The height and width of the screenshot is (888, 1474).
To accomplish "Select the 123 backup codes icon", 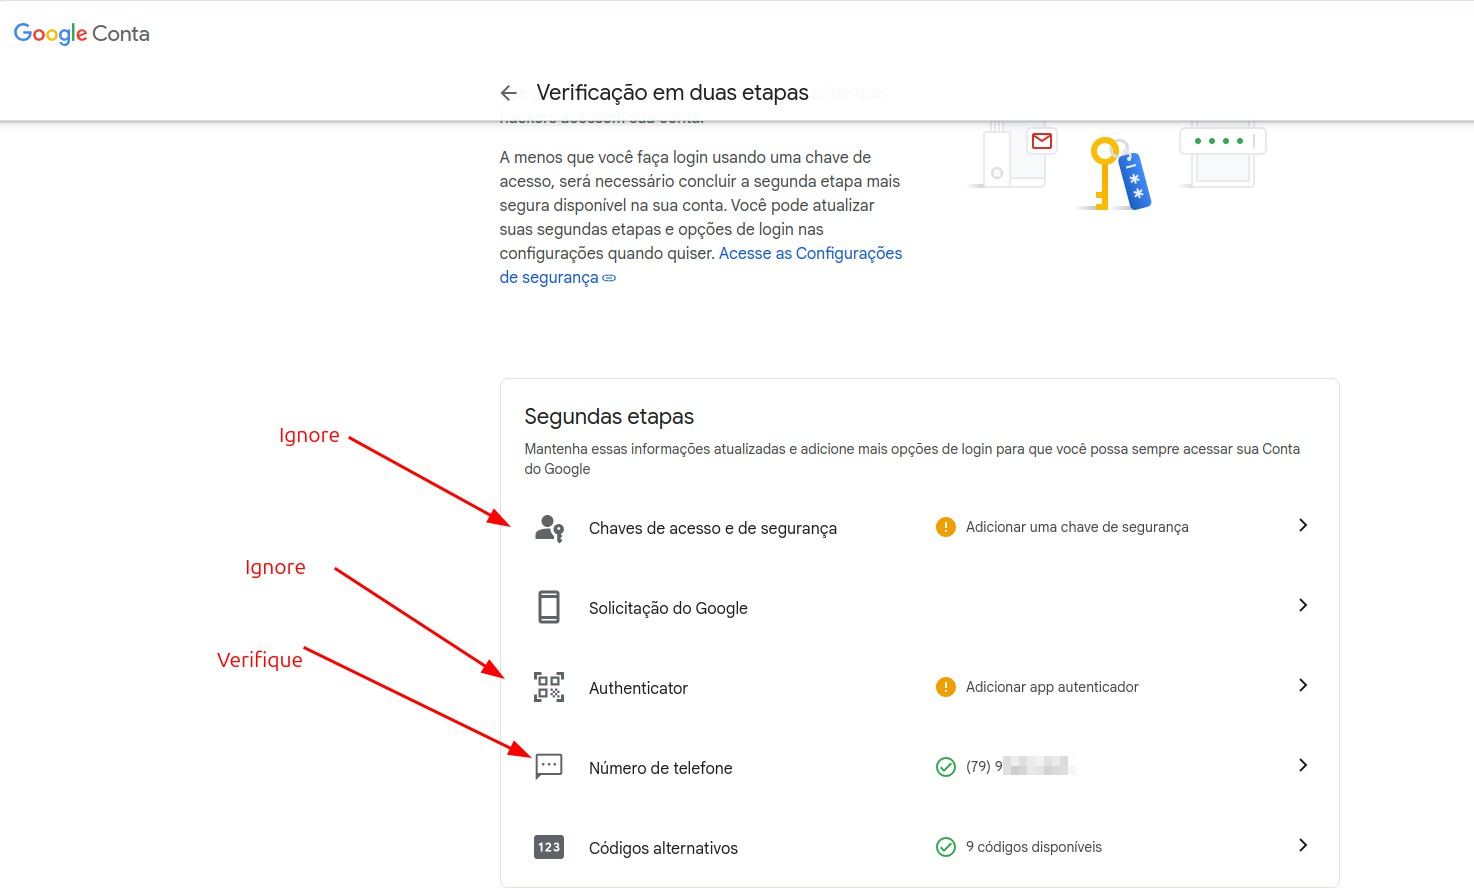I will (549, 847).
